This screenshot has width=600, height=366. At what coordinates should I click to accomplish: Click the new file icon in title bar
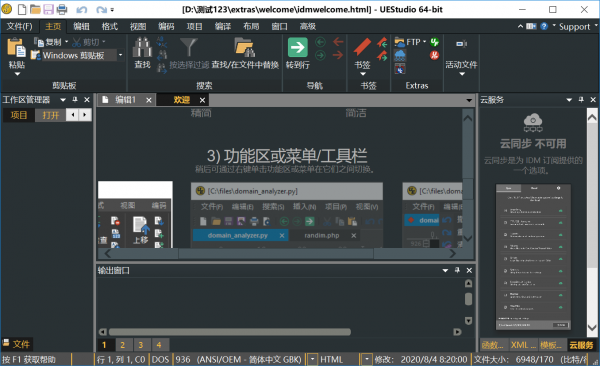tap(22, 9)
